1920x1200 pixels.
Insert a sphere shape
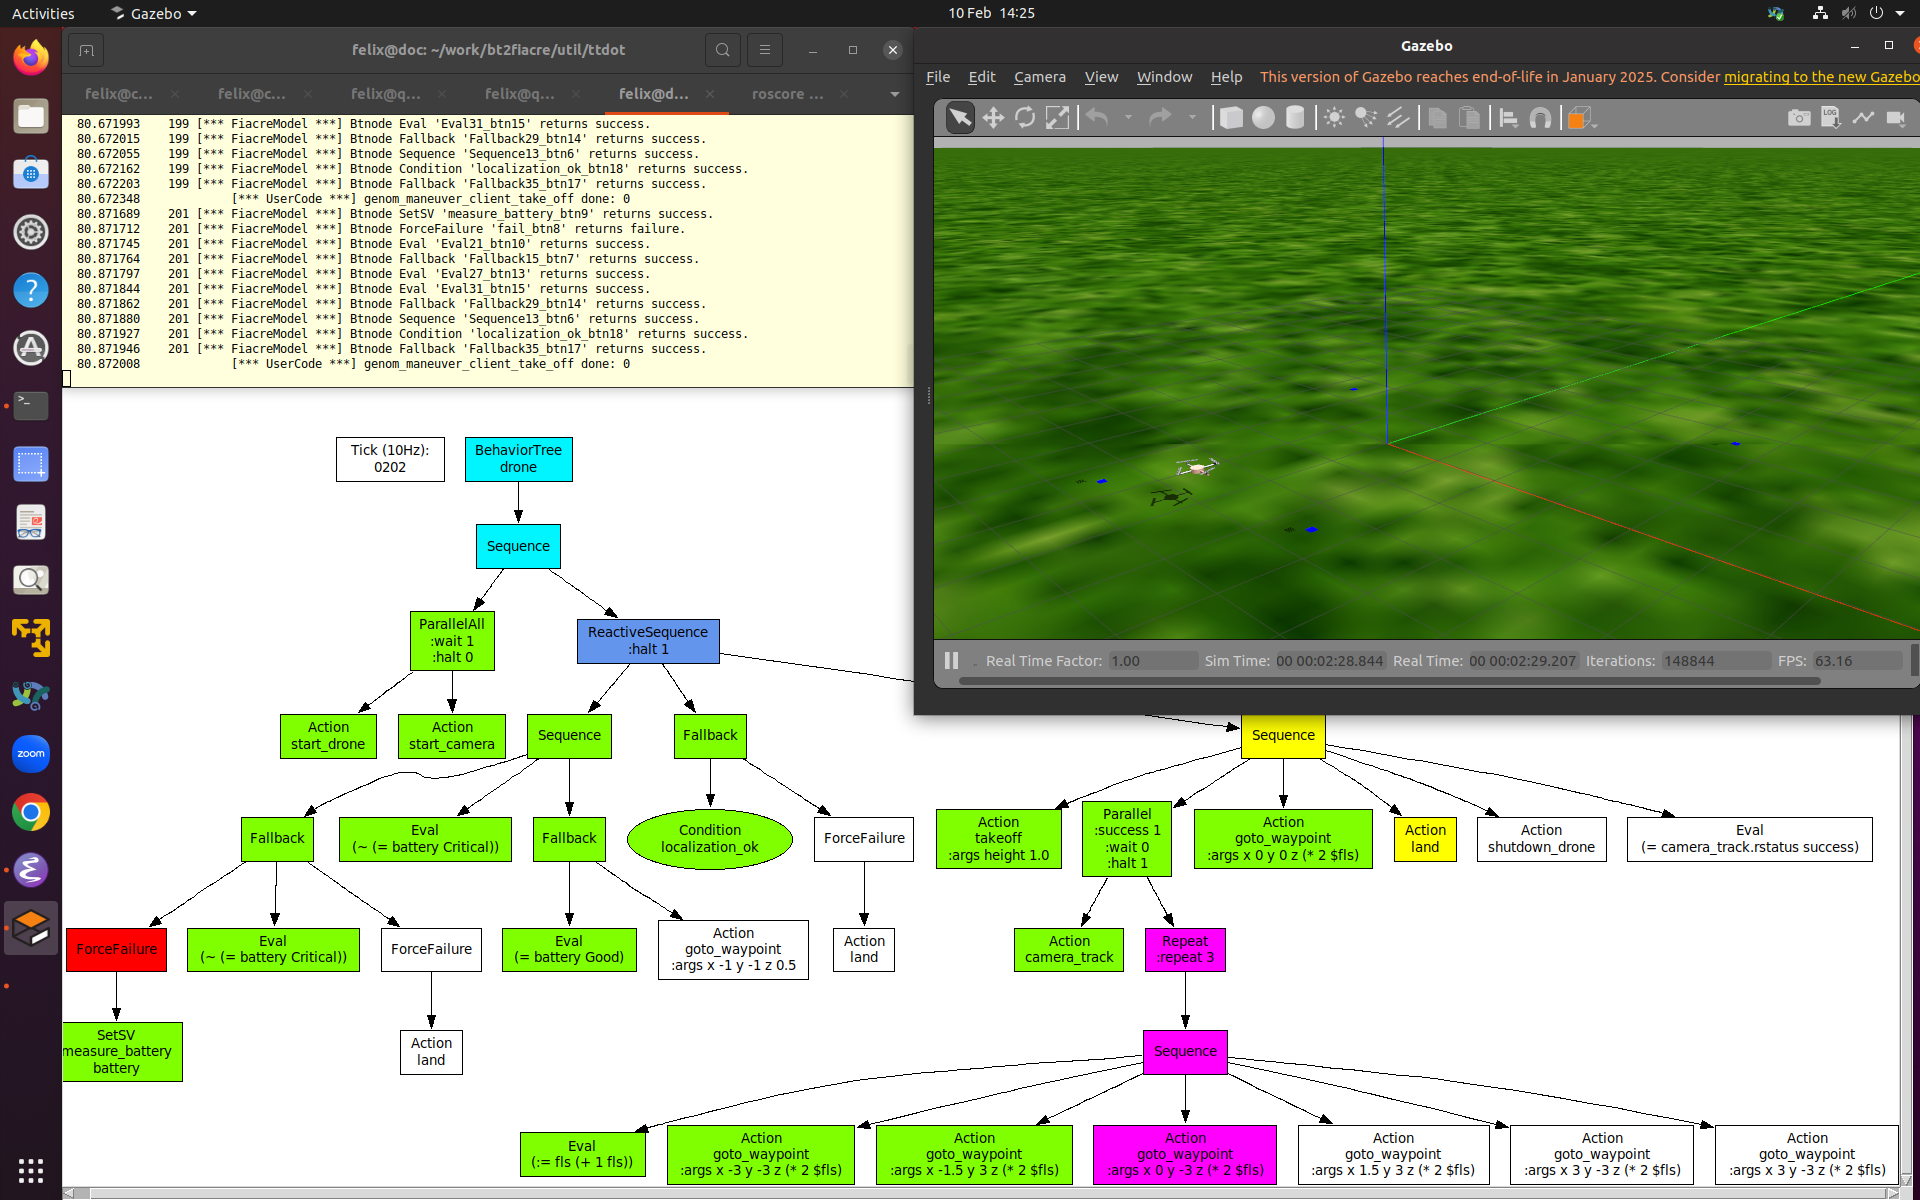(x=1263, y=118)
